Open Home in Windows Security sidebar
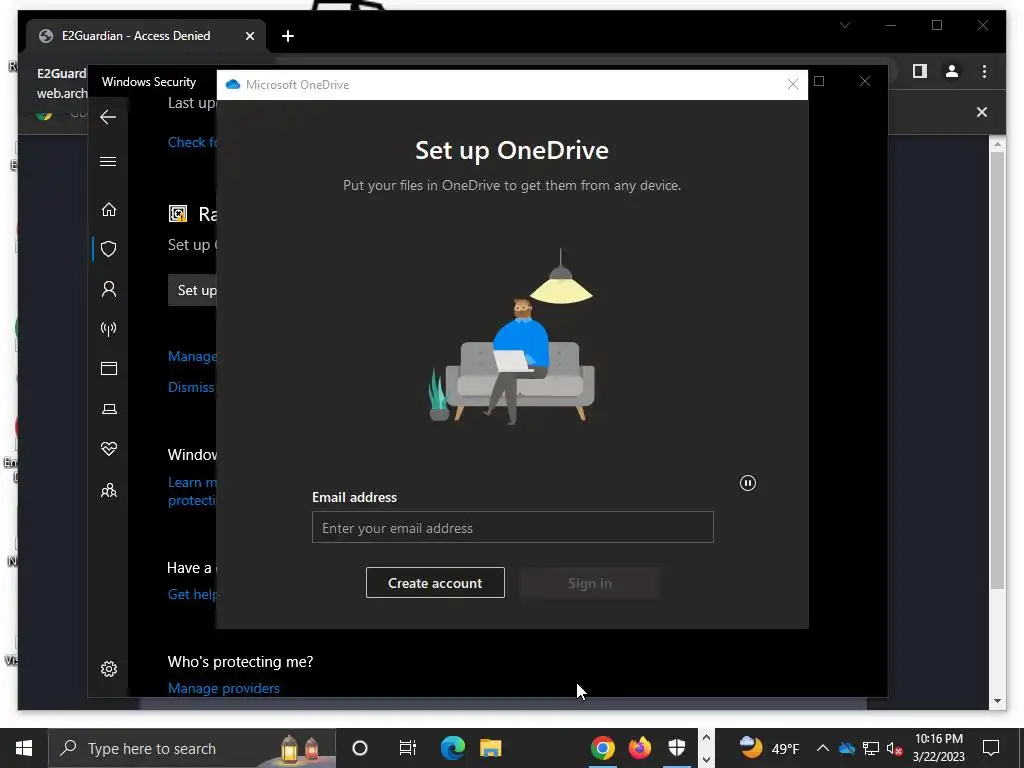 point(108,210)
